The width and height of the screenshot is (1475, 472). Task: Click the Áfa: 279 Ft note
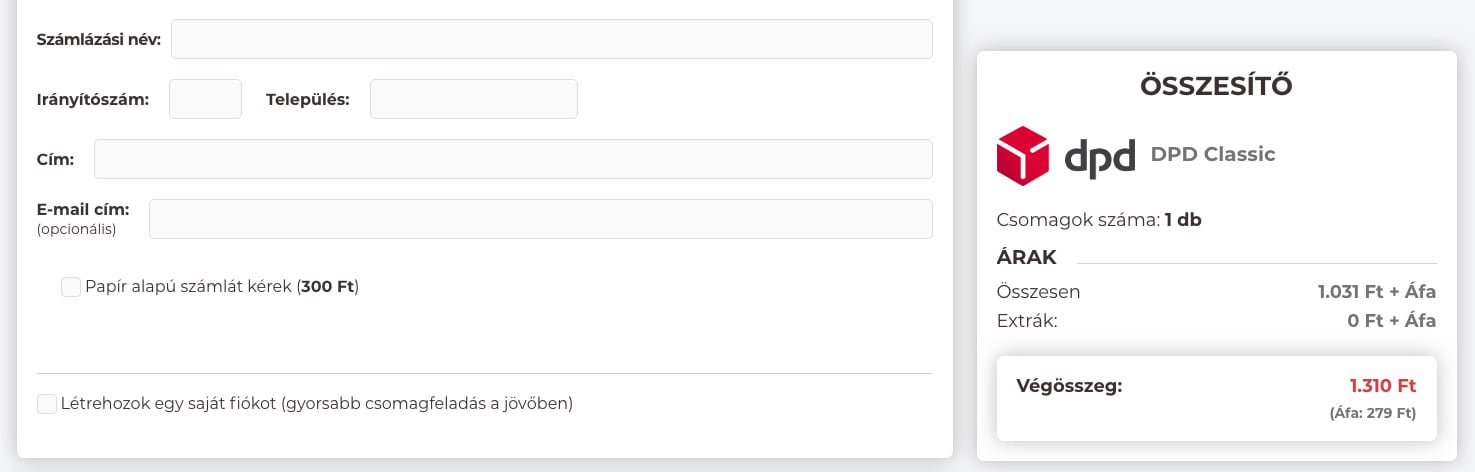pos(1372,412)
